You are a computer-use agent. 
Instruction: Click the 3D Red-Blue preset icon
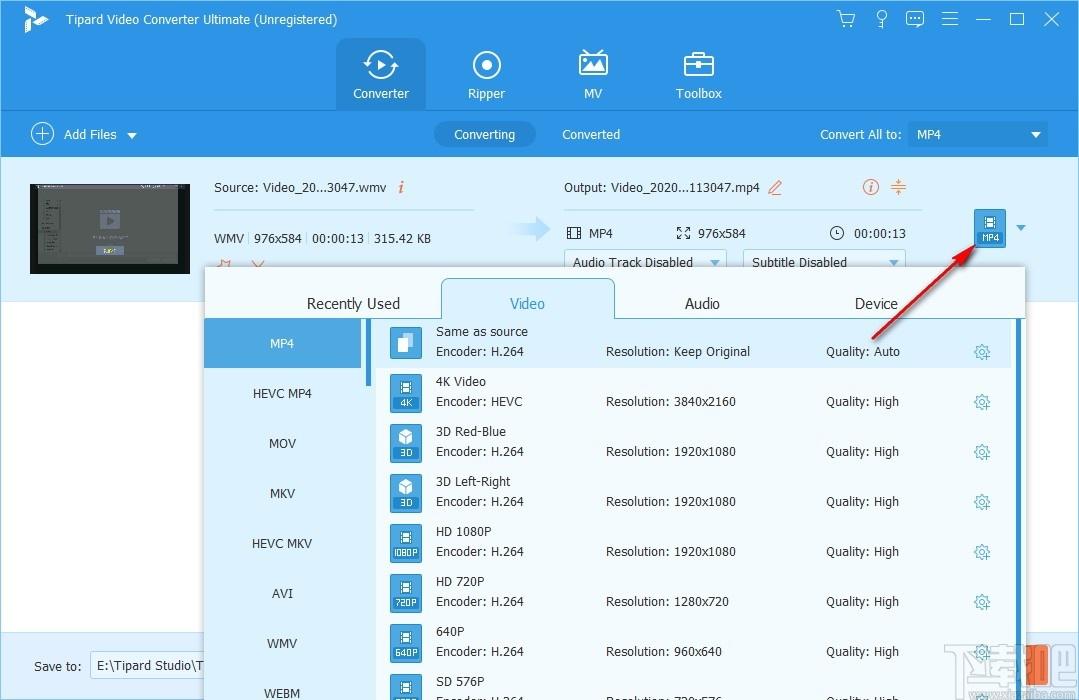point(406,443)
